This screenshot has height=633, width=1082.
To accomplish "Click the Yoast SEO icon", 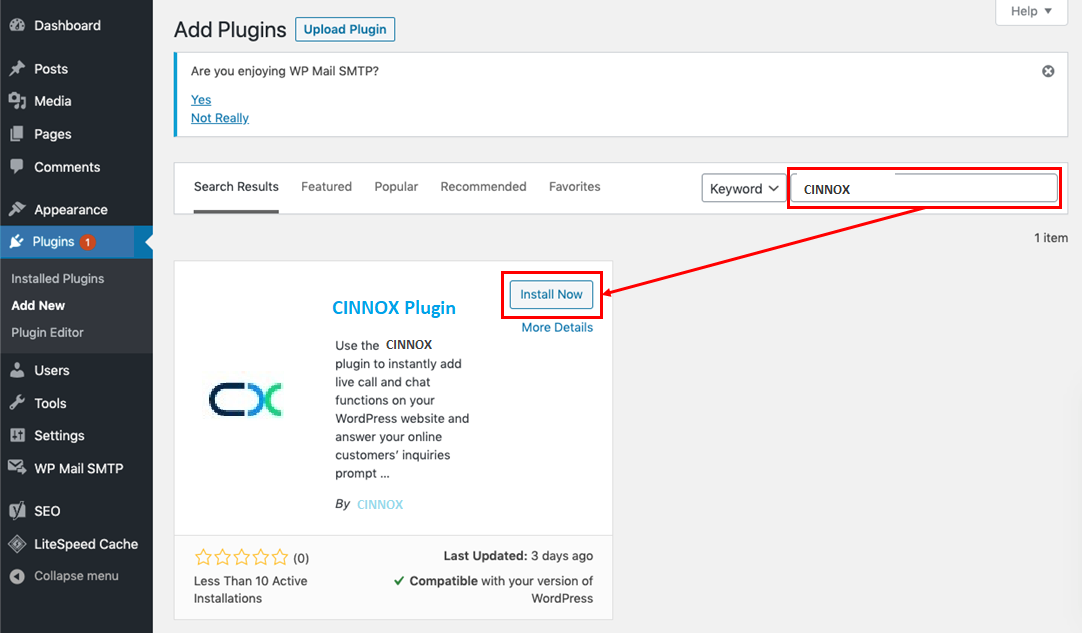I will click(17, 511).
